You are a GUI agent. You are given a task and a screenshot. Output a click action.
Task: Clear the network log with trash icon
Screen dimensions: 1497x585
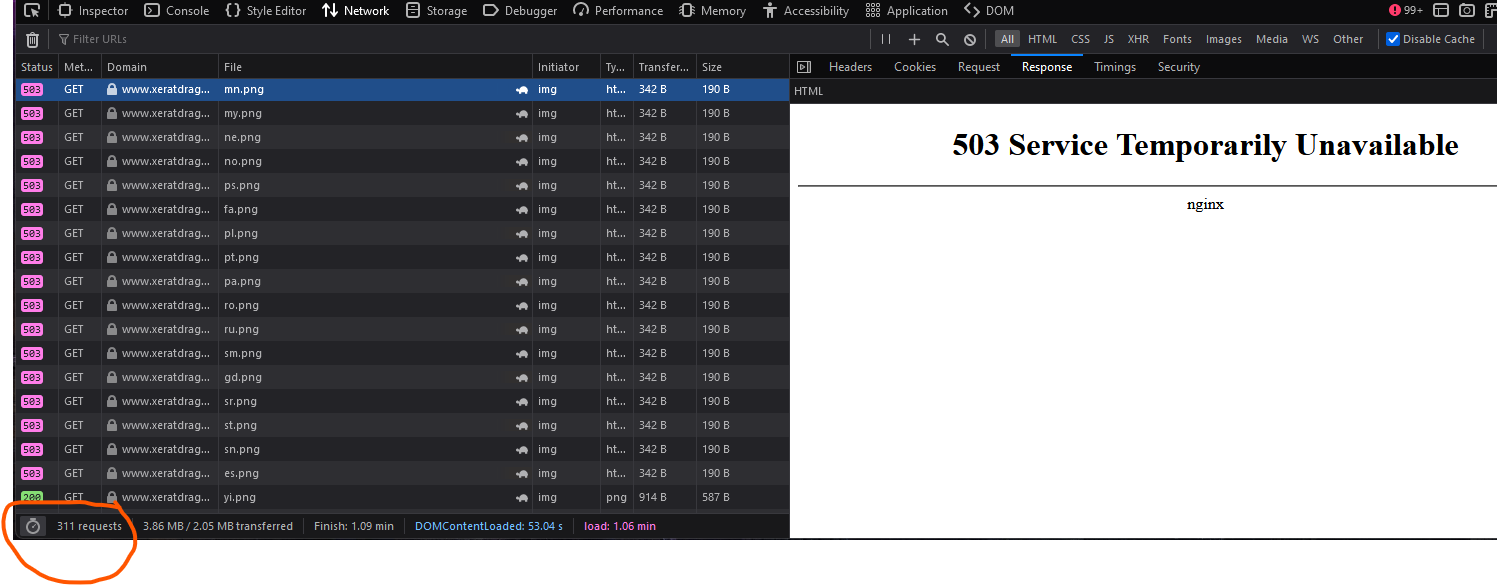point(32,39)
